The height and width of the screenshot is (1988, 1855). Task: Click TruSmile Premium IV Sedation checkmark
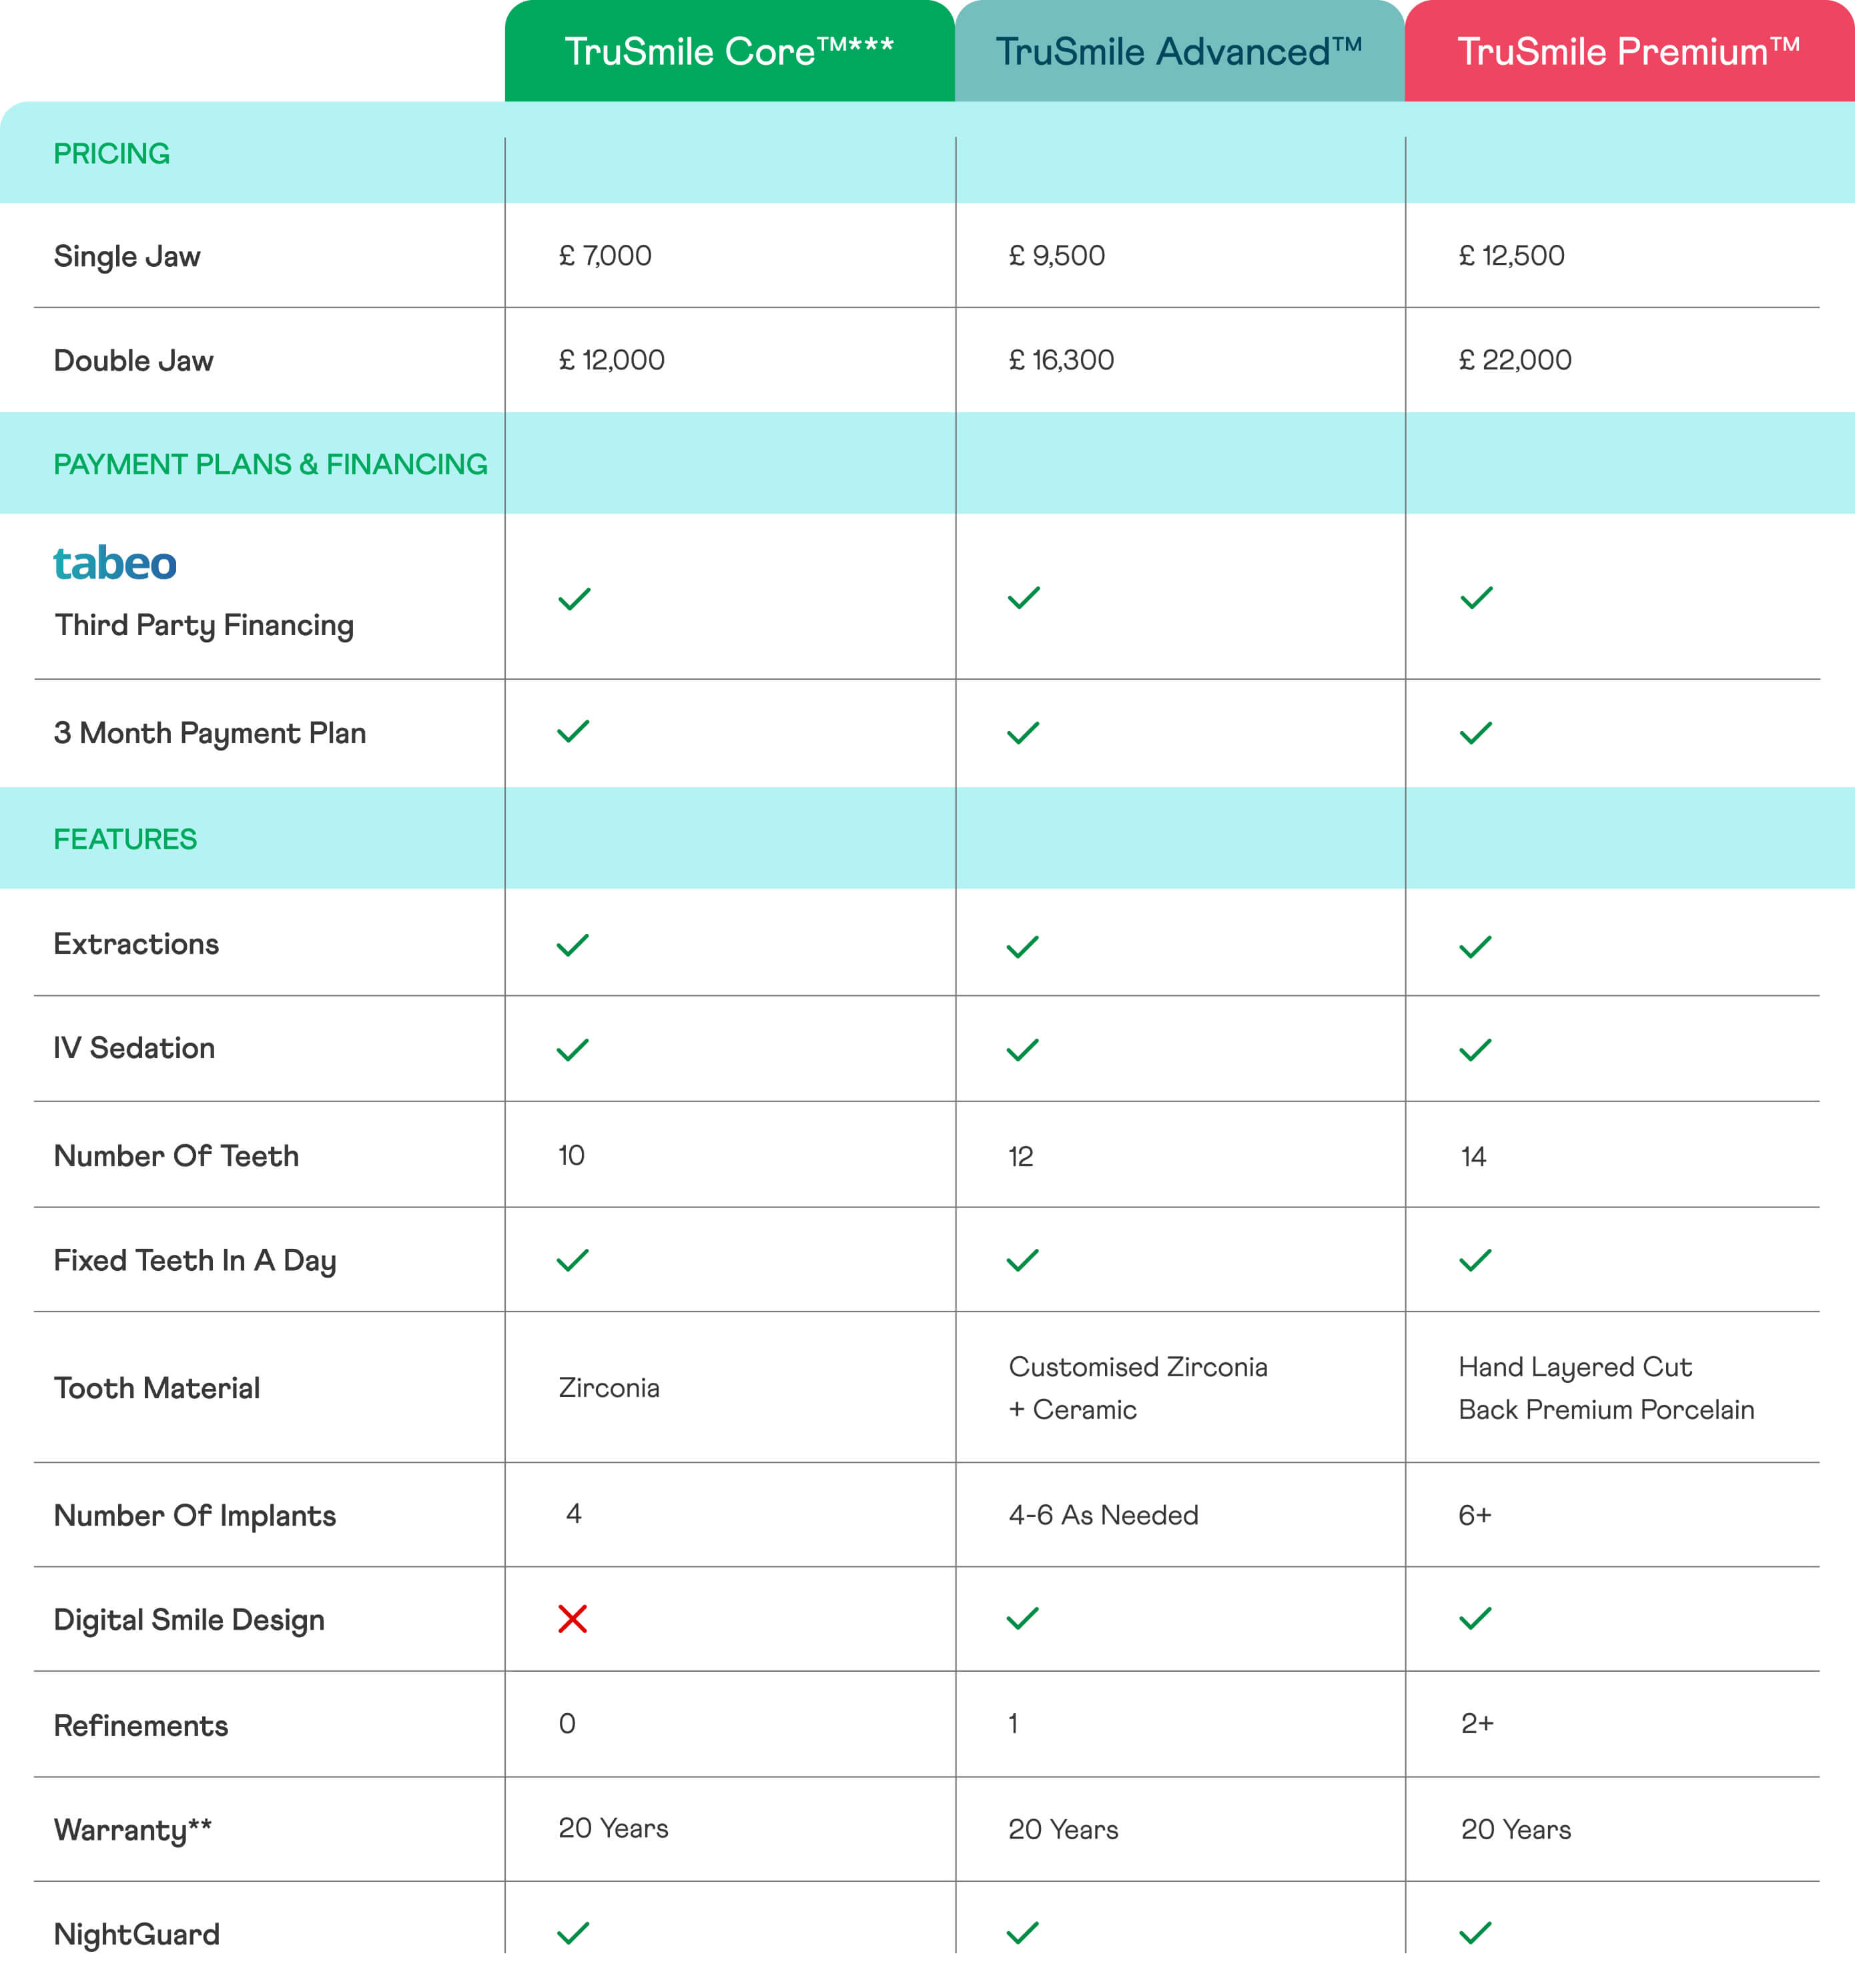(1475, 1049)
